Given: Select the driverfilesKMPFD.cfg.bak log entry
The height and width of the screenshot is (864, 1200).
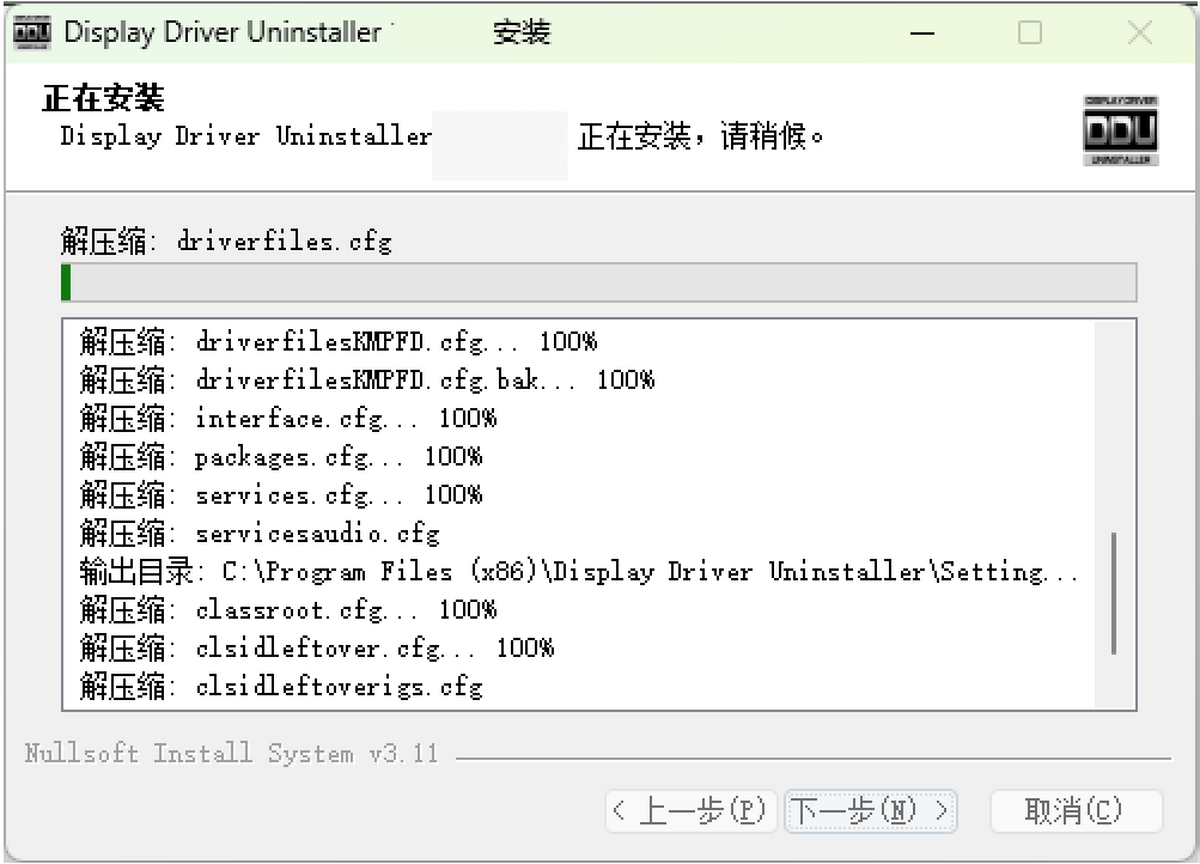Looking at the screenshot, I should point(367,380).
